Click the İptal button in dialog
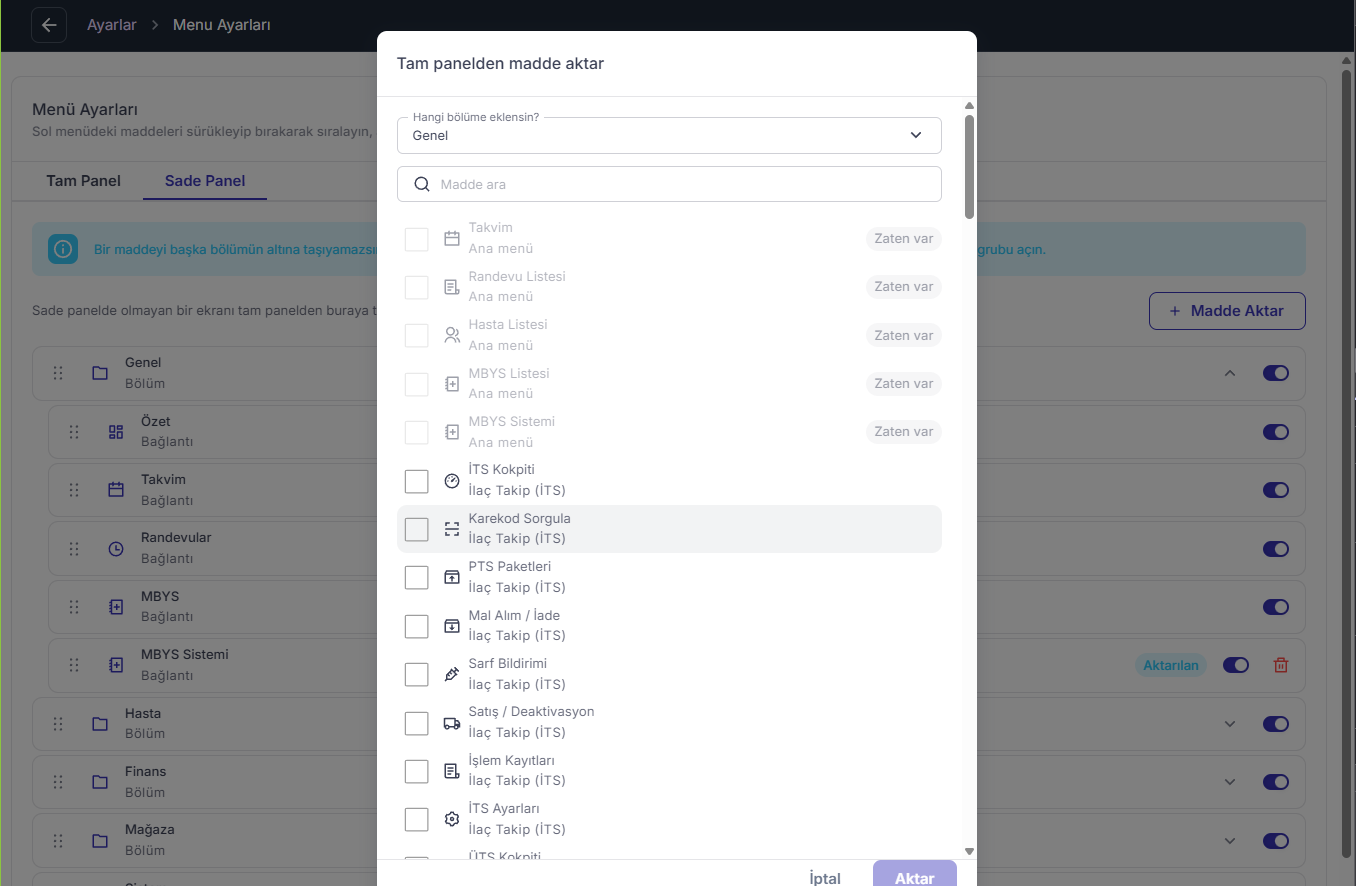 tap(825, 878)
